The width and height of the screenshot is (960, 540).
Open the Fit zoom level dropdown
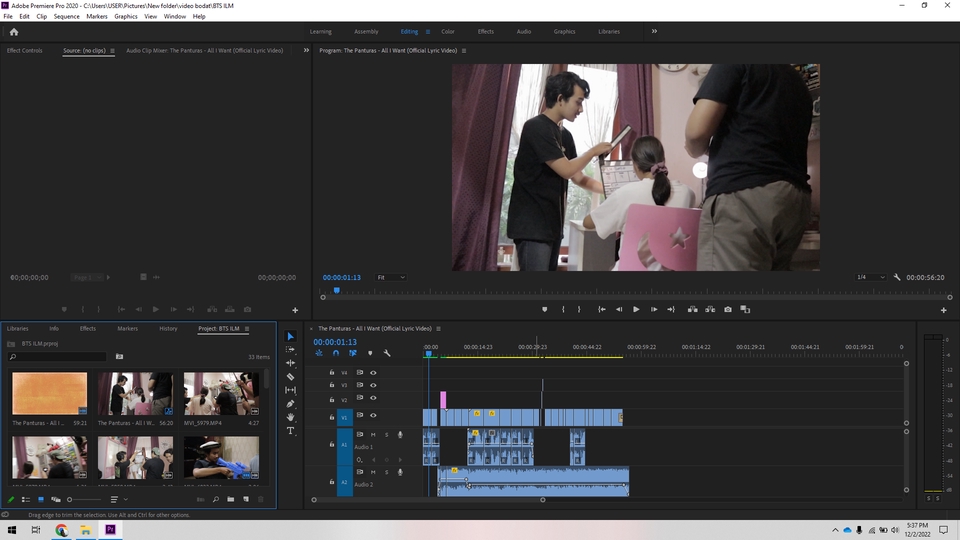pyautogui.click(x=391, y=277)
